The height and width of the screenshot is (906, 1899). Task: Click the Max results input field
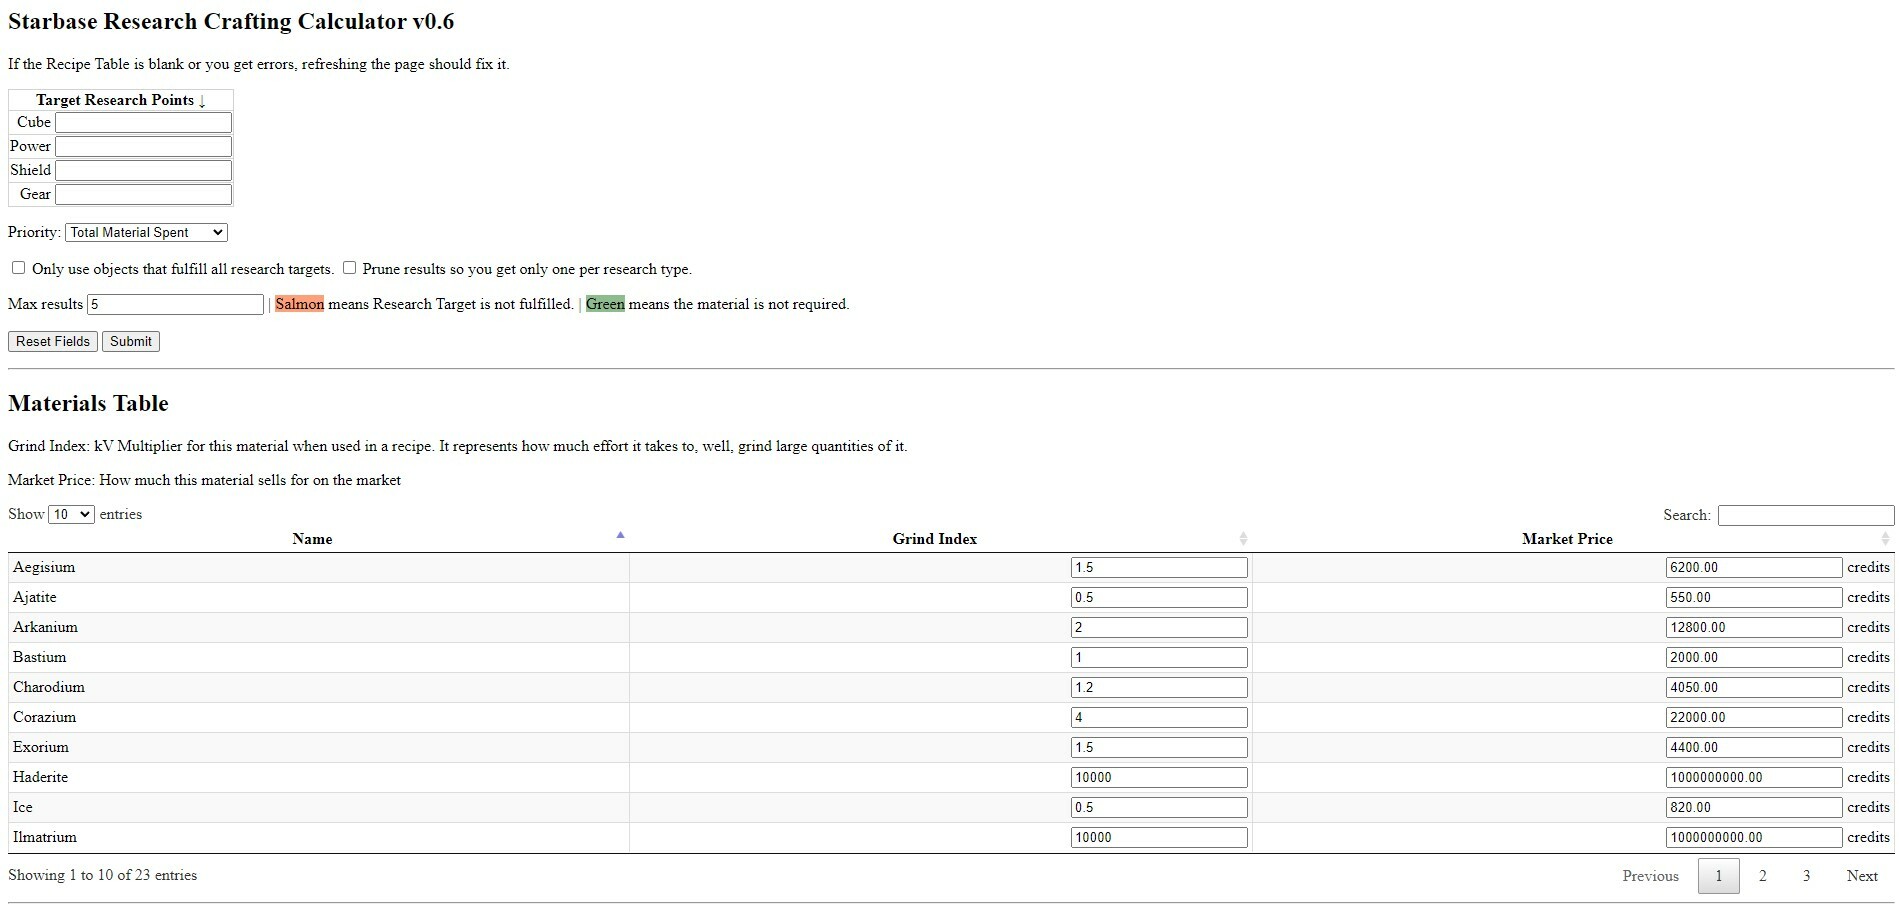pos(175,304)
